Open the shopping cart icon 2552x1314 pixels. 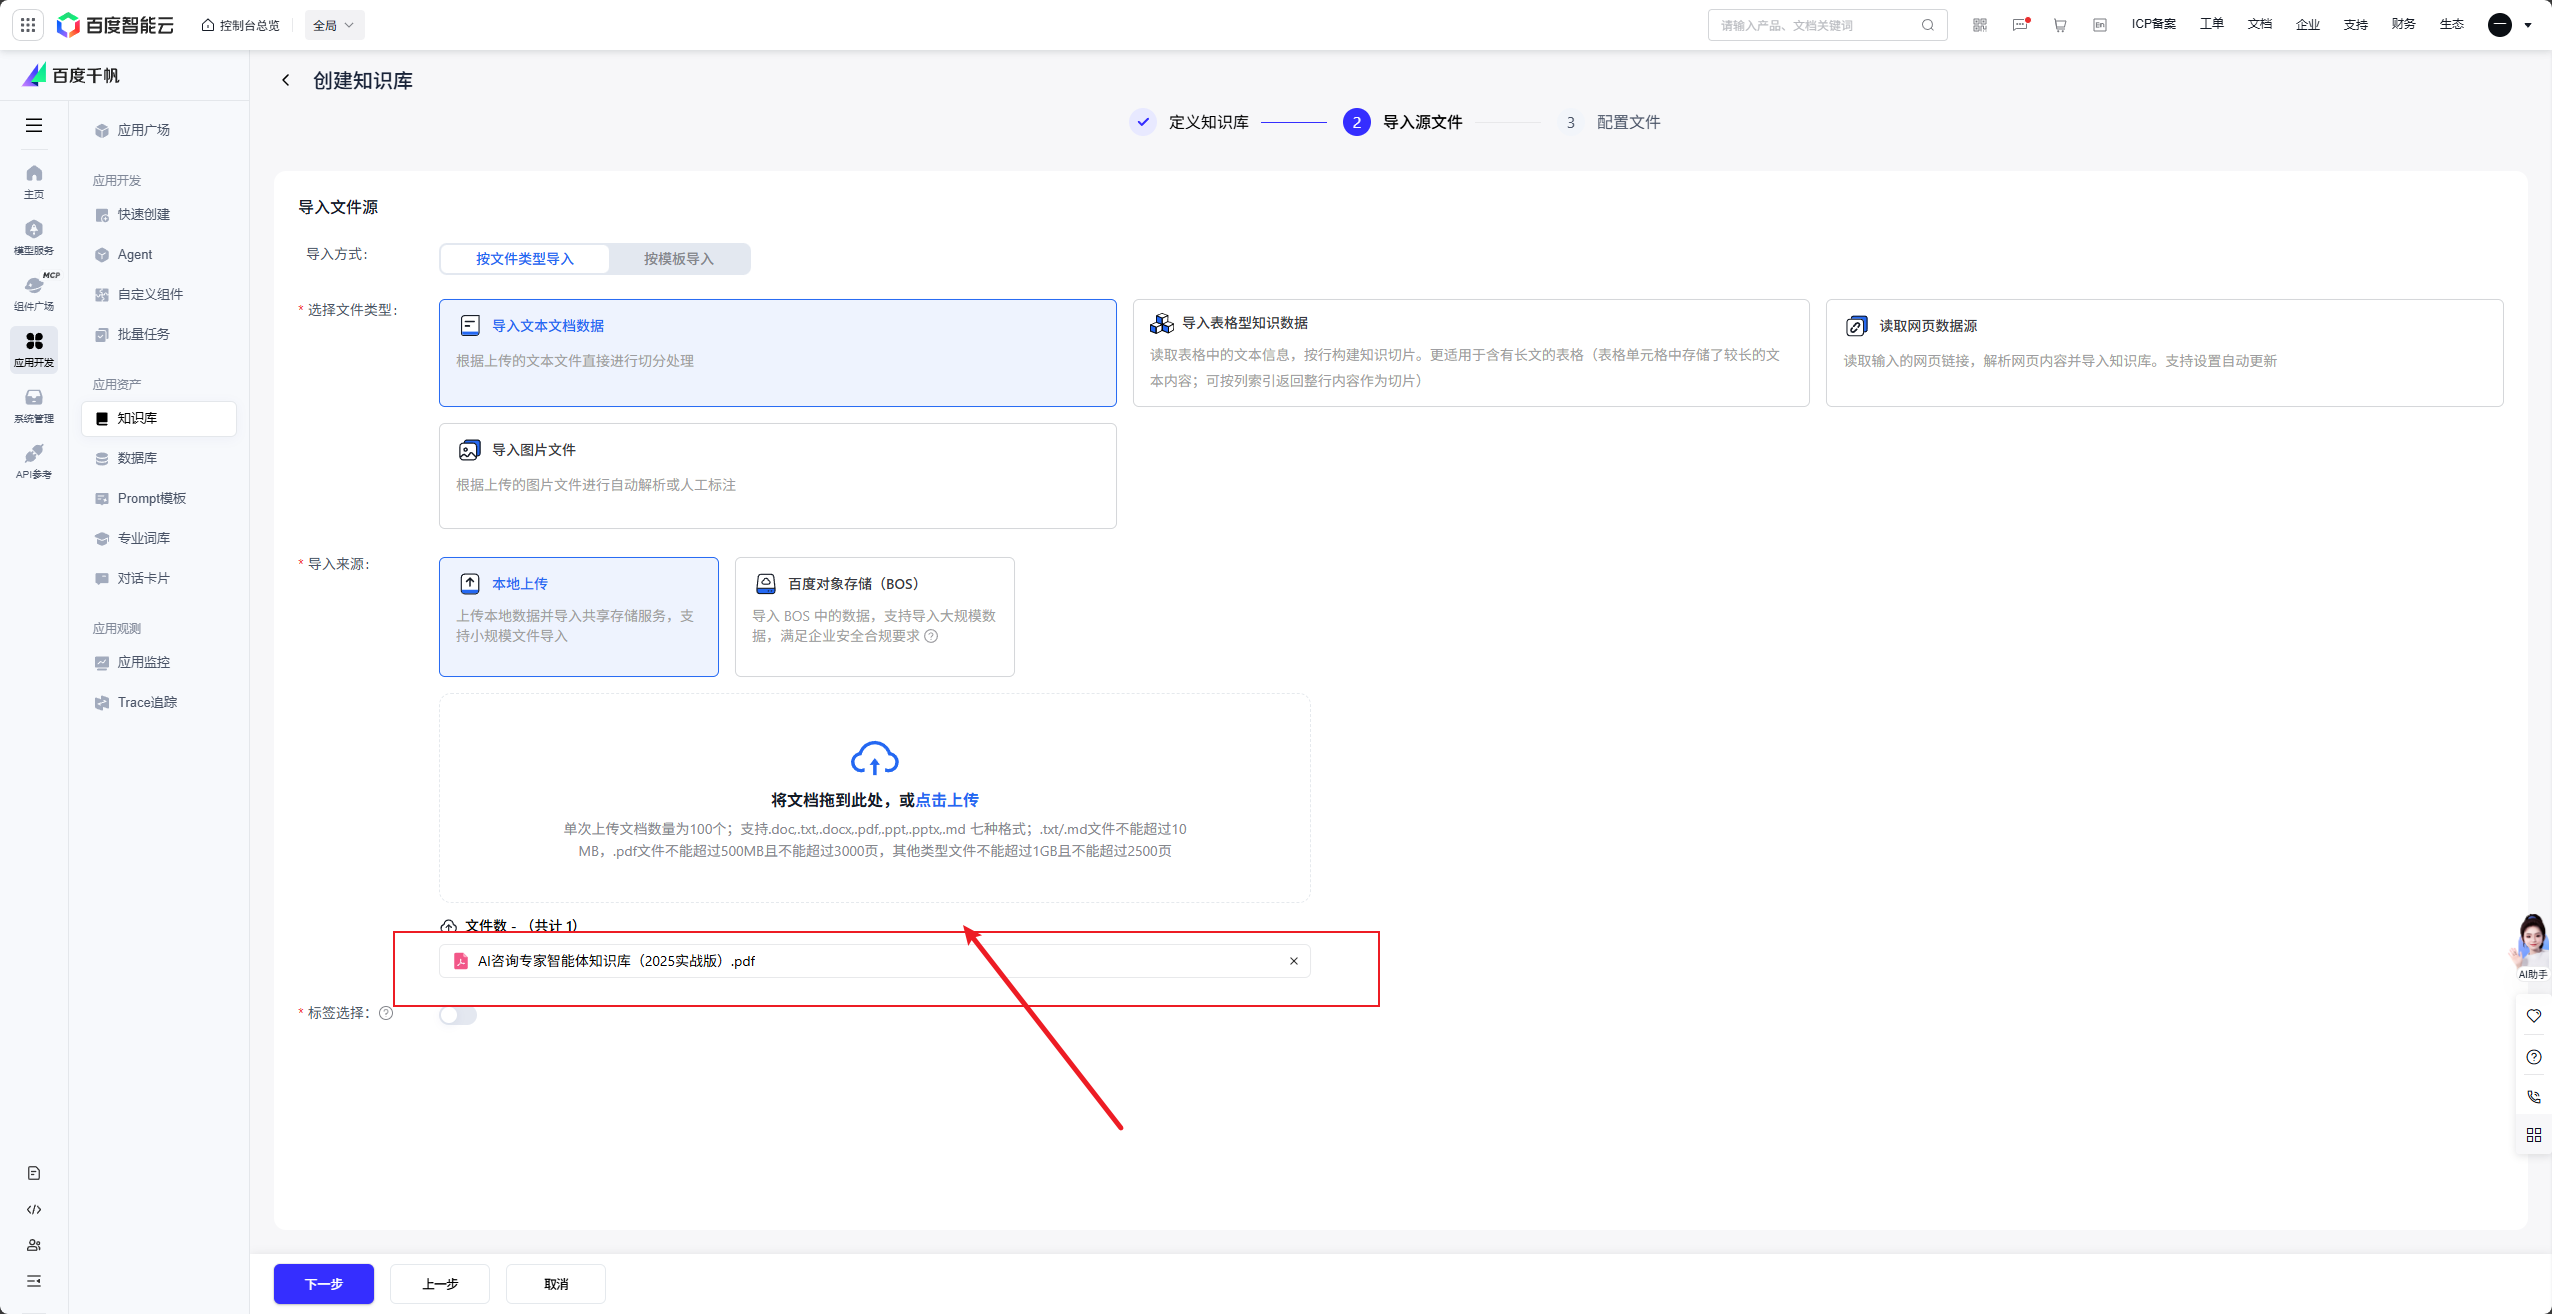2060,25
